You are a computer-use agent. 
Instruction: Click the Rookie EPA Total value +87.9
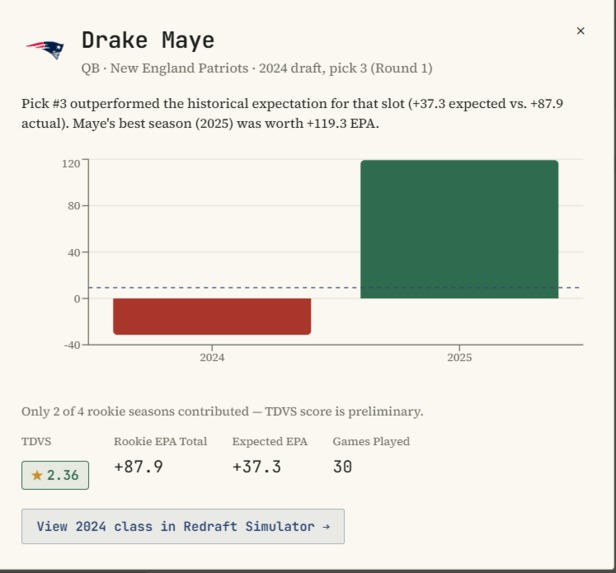138,467
